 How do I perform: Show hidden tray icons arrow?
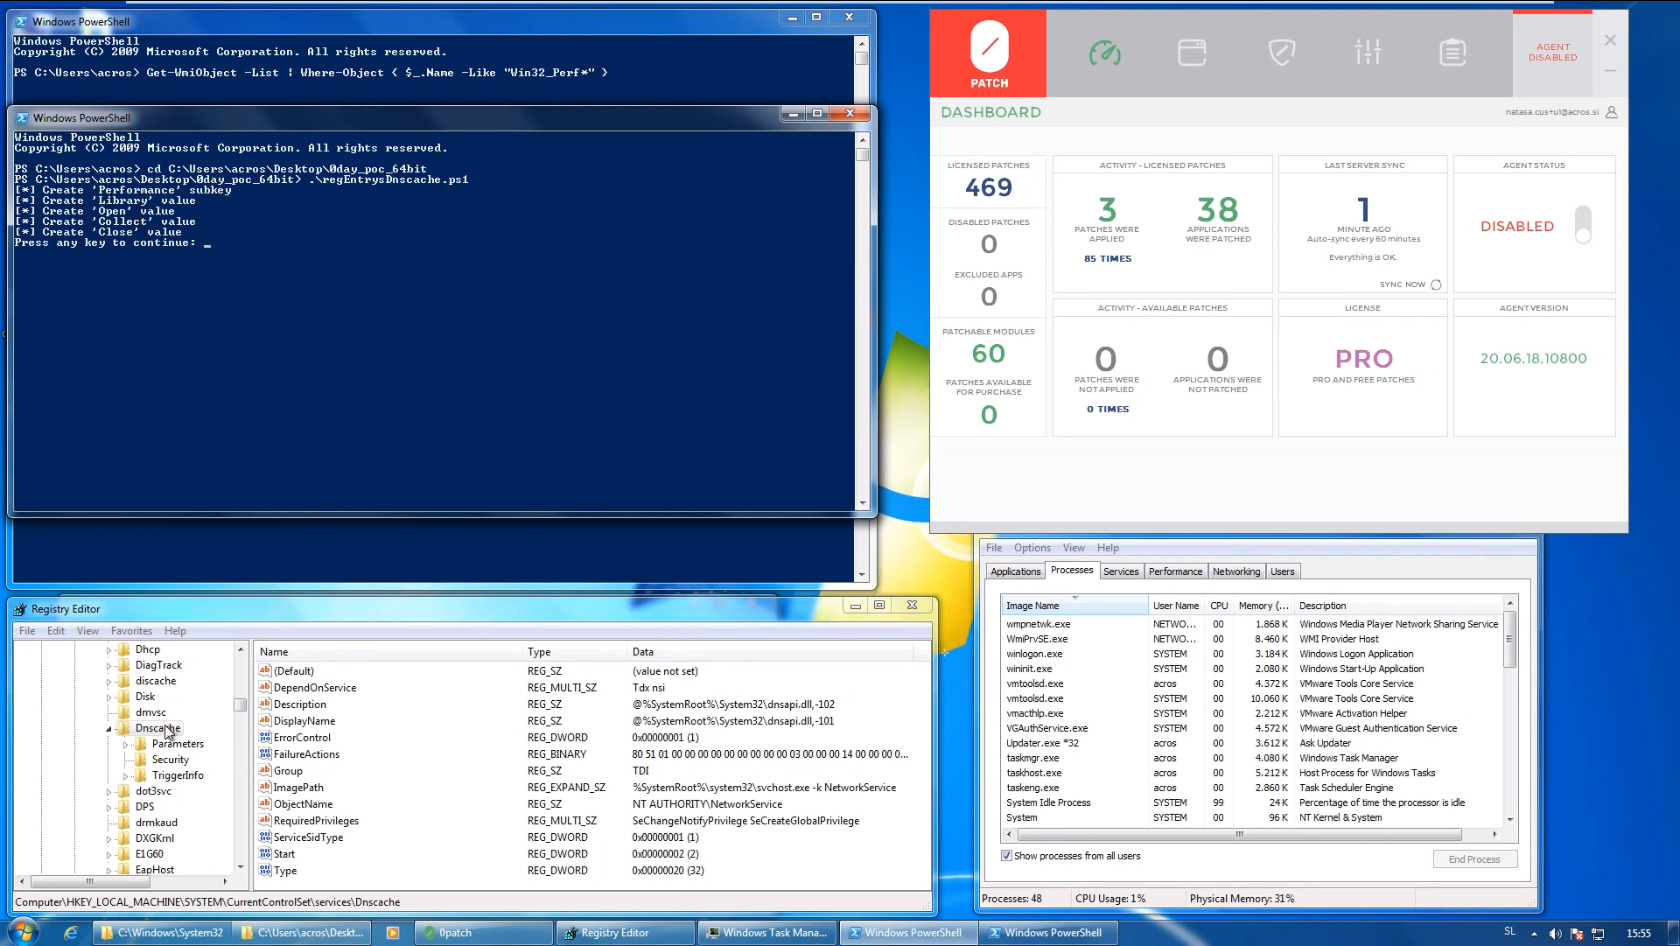tap(1534, 933)
